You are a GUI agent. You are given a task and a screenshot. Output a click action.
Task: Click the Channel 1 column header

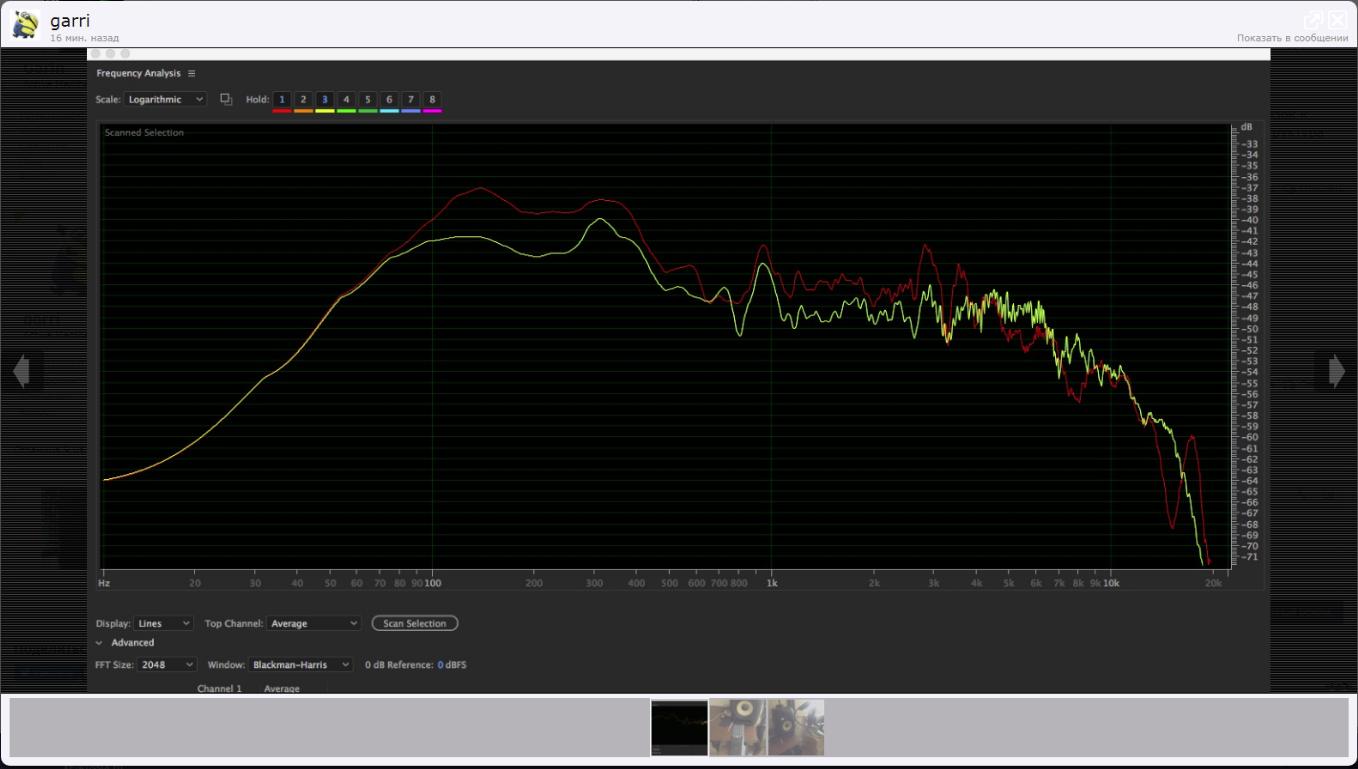[219, 688]
